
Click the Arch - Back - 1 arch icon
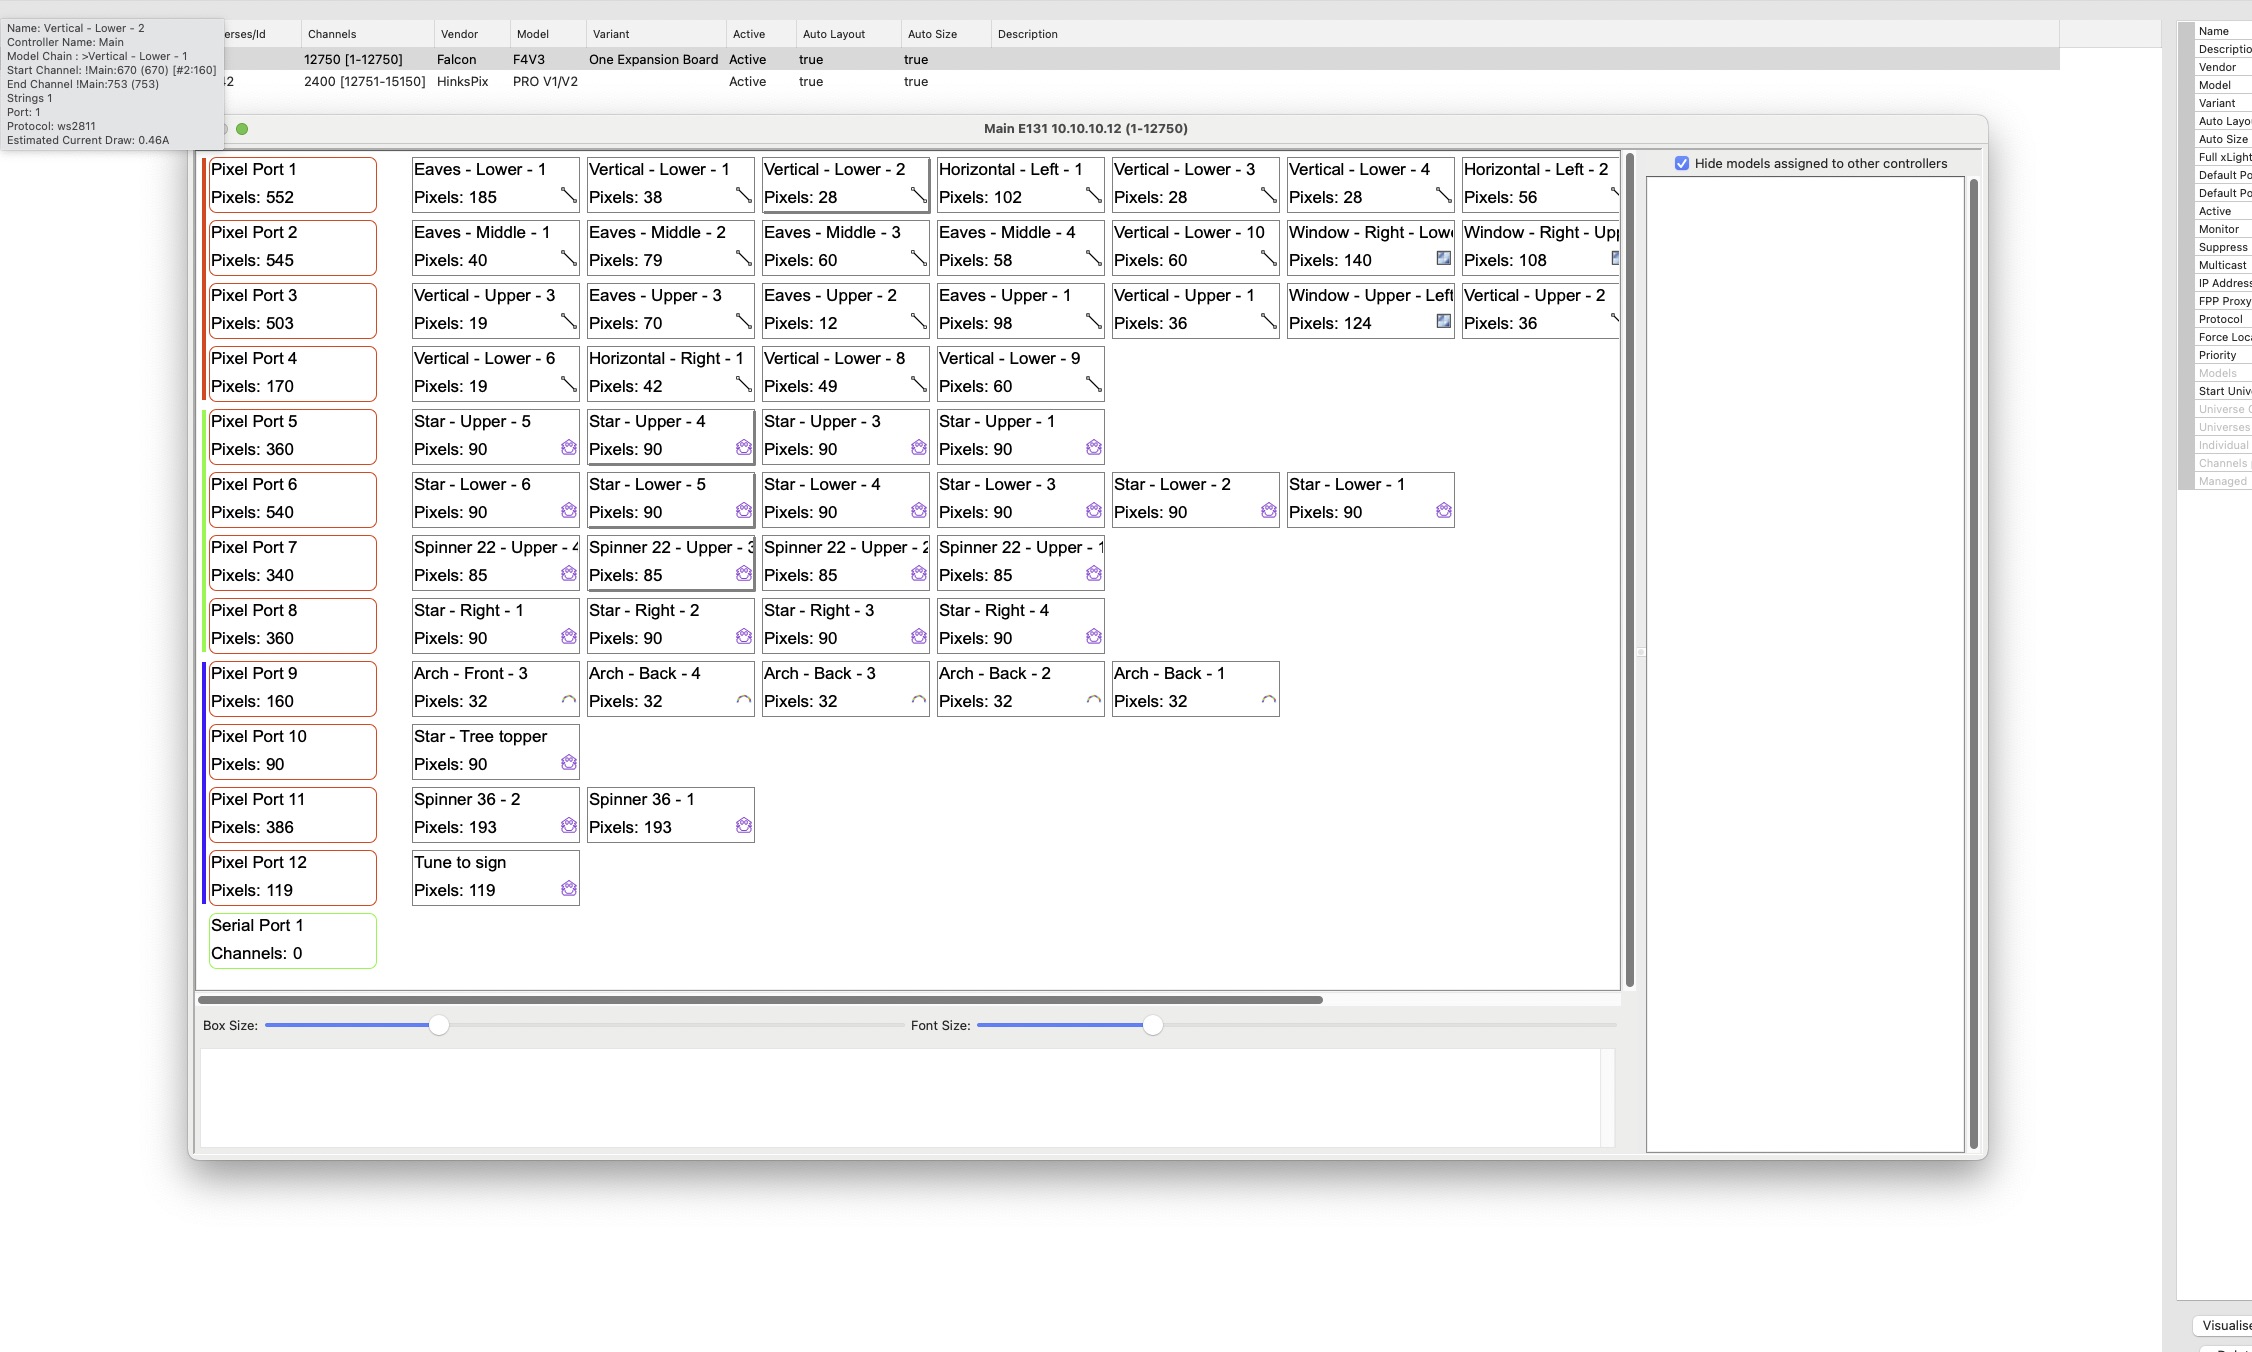(x=1268, y=700)
